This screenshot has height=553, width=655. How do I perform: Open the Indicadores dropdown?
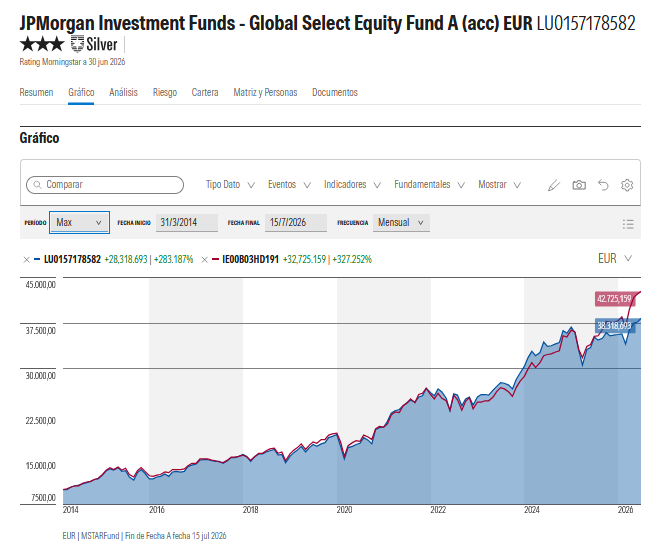click(352, 185)
